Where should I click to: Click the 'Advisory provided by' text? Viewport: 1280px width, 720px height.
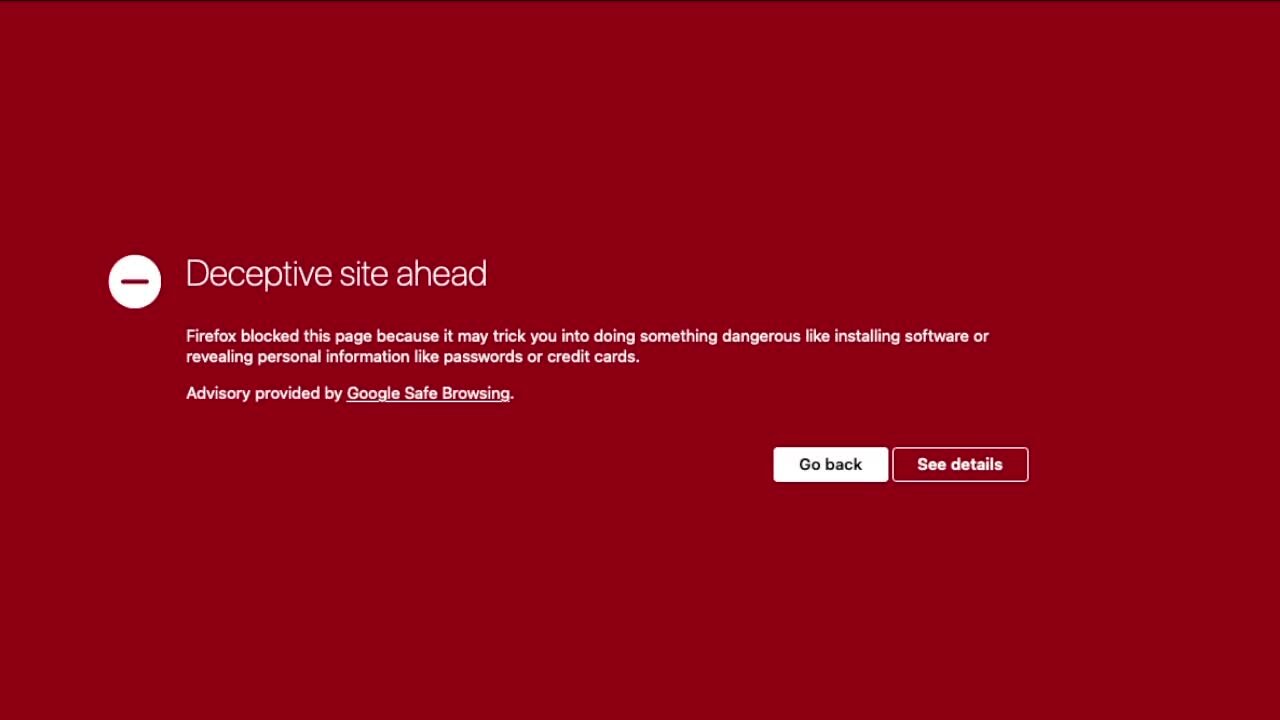point(264,393)
